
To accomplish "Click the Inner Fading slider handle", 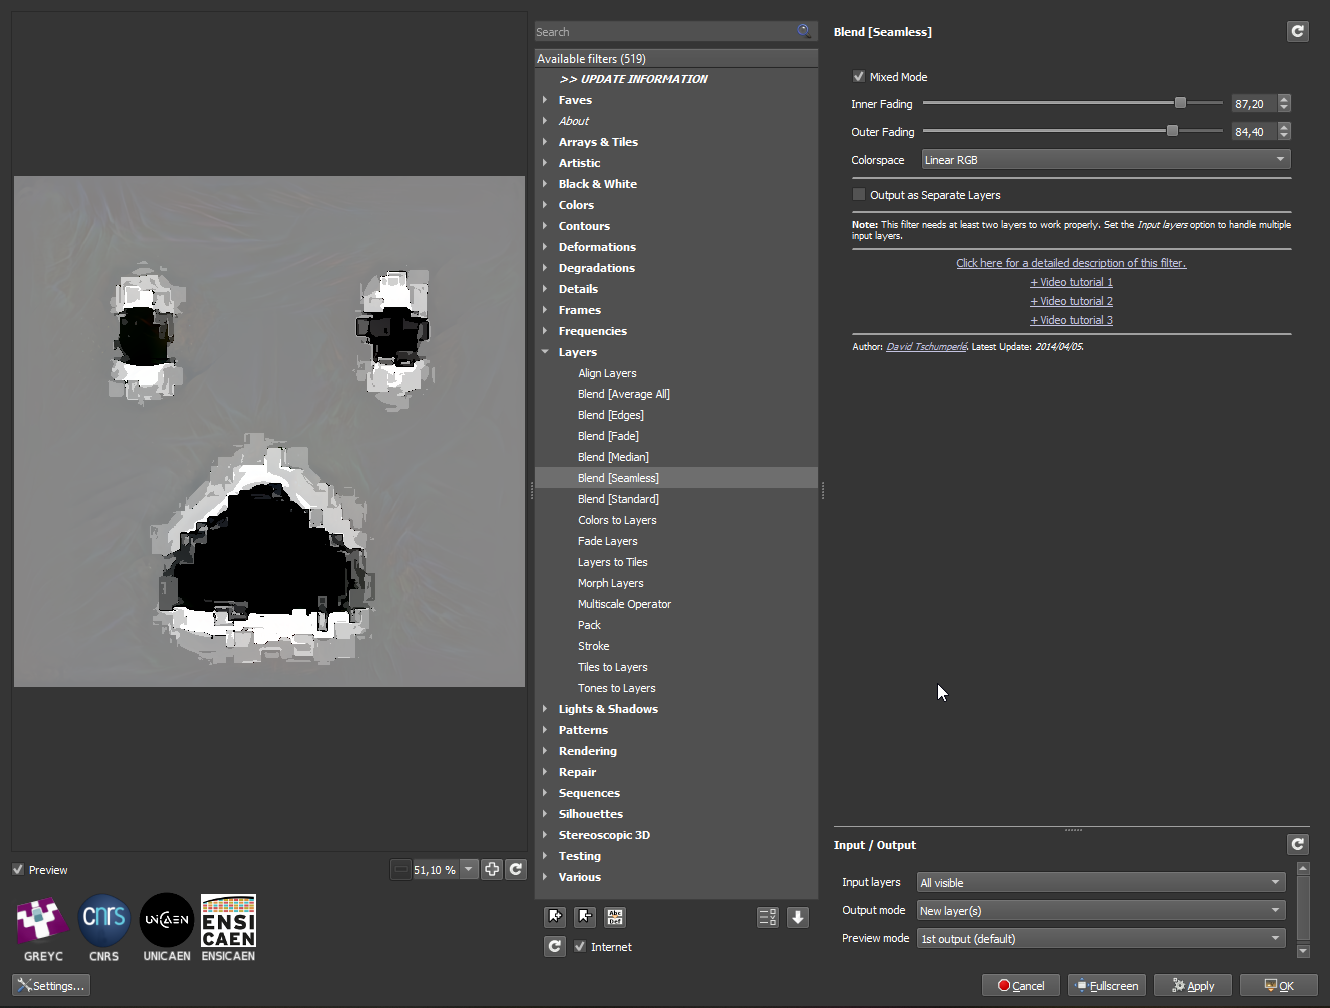I will tap(1180, 103).
